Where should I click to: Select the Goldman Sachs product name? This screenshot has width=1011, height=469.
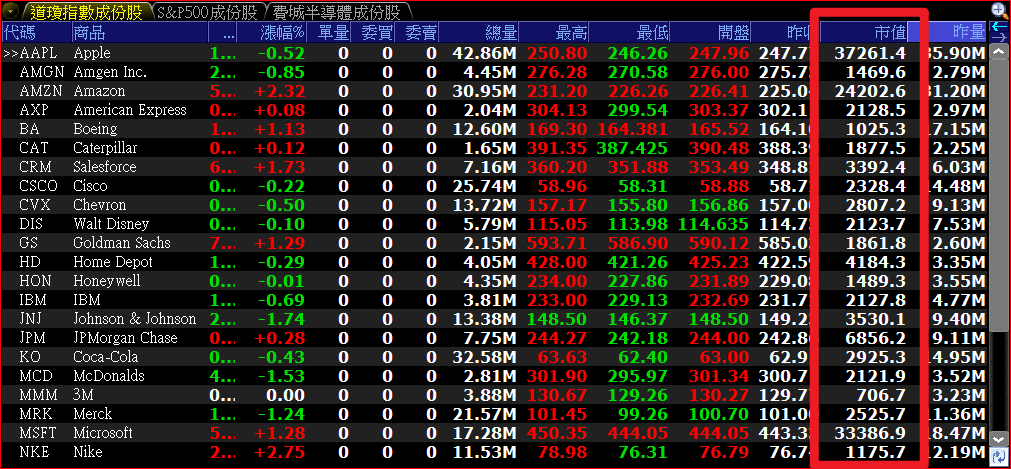pos(122,243)
